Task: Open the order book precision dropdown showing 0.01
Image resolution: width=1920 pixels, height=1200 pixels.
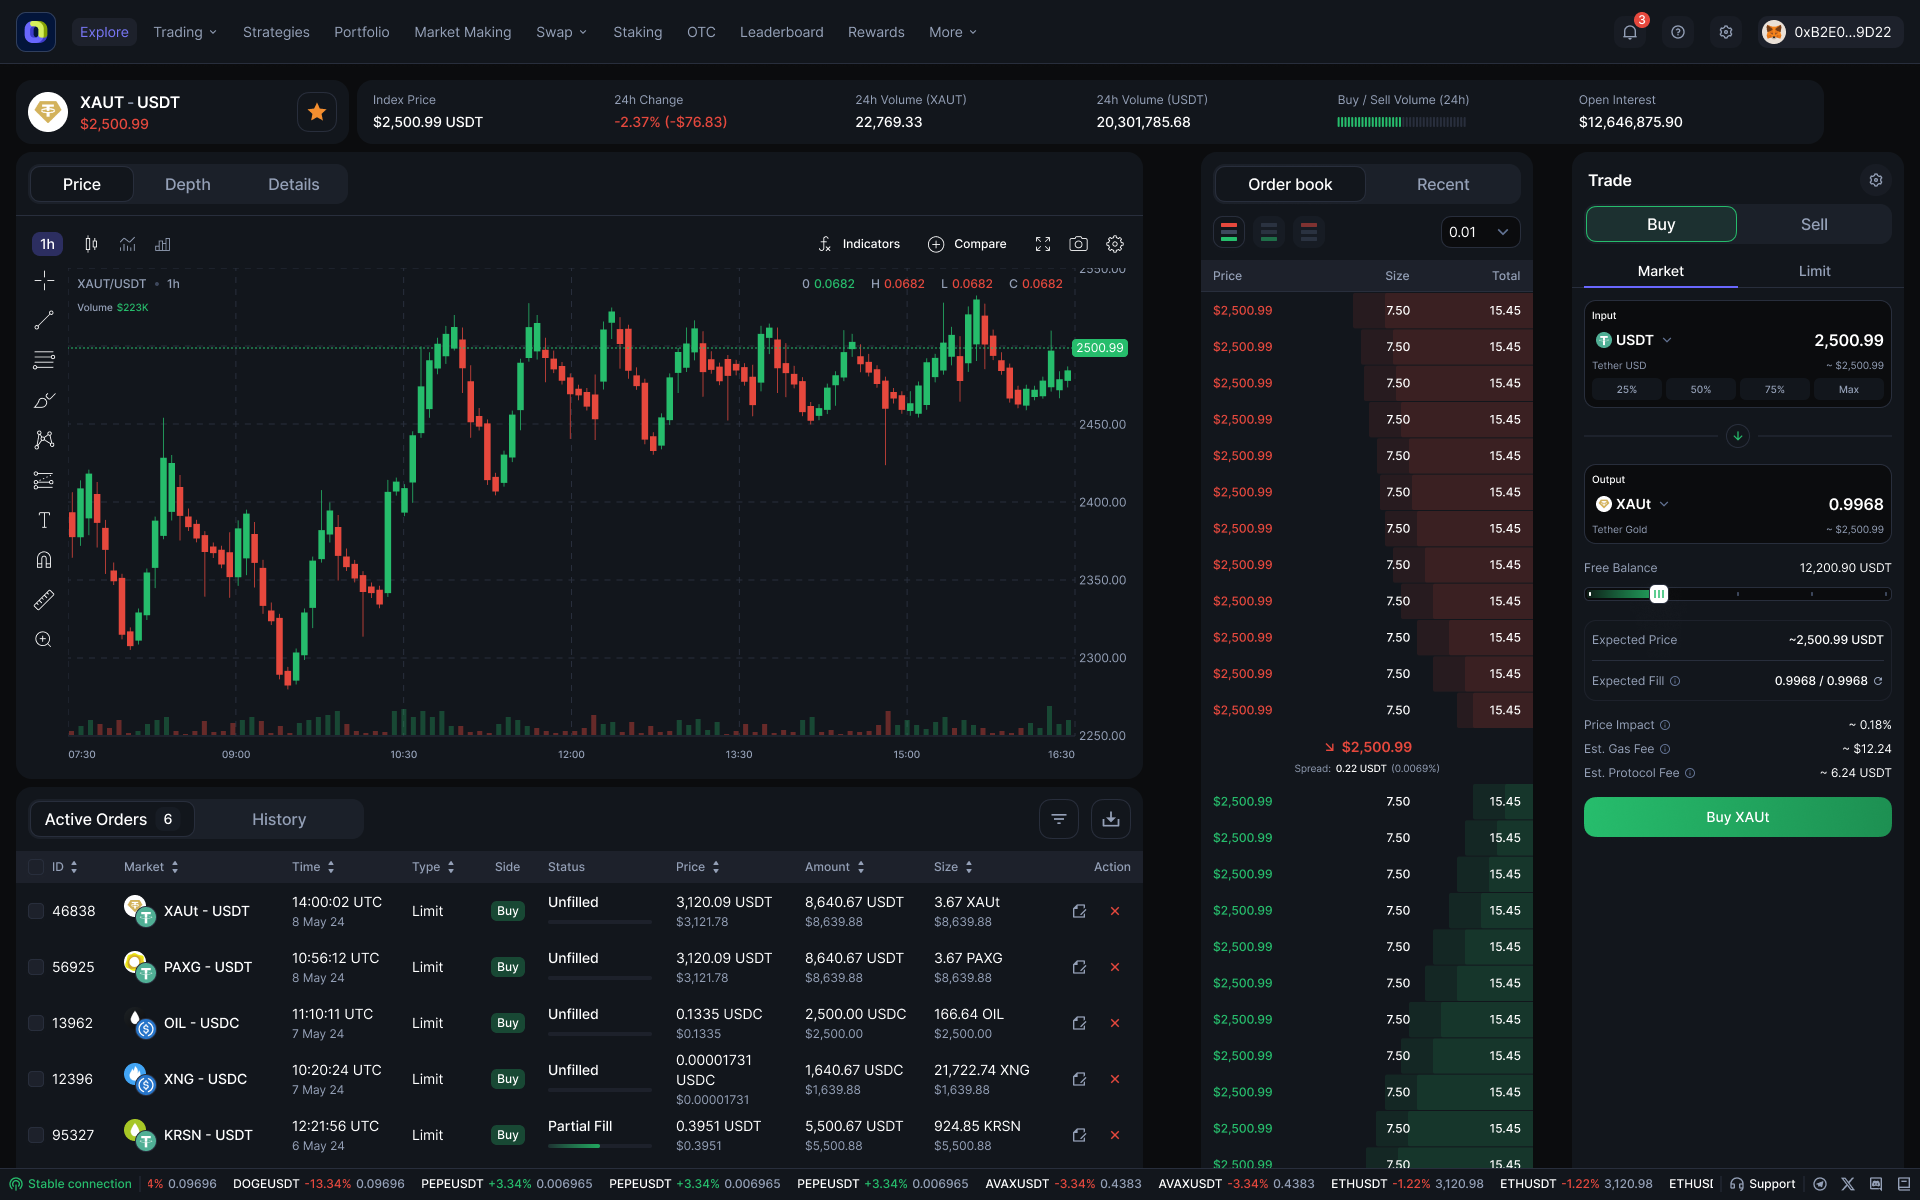Action: point(1479,232)
